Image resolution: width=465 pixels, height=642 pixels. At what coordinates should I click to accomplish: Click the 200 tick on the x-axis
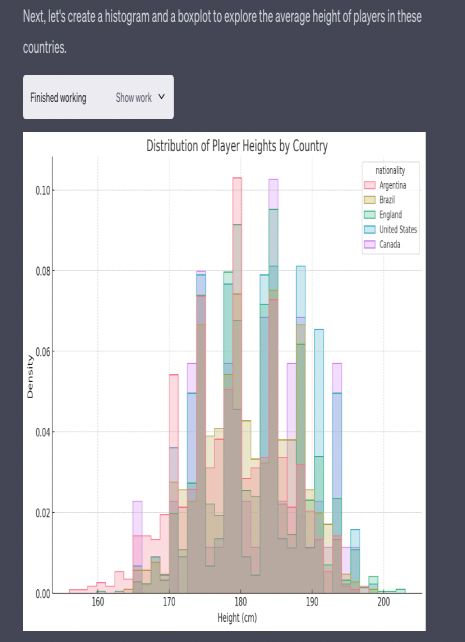click(384, 602)
